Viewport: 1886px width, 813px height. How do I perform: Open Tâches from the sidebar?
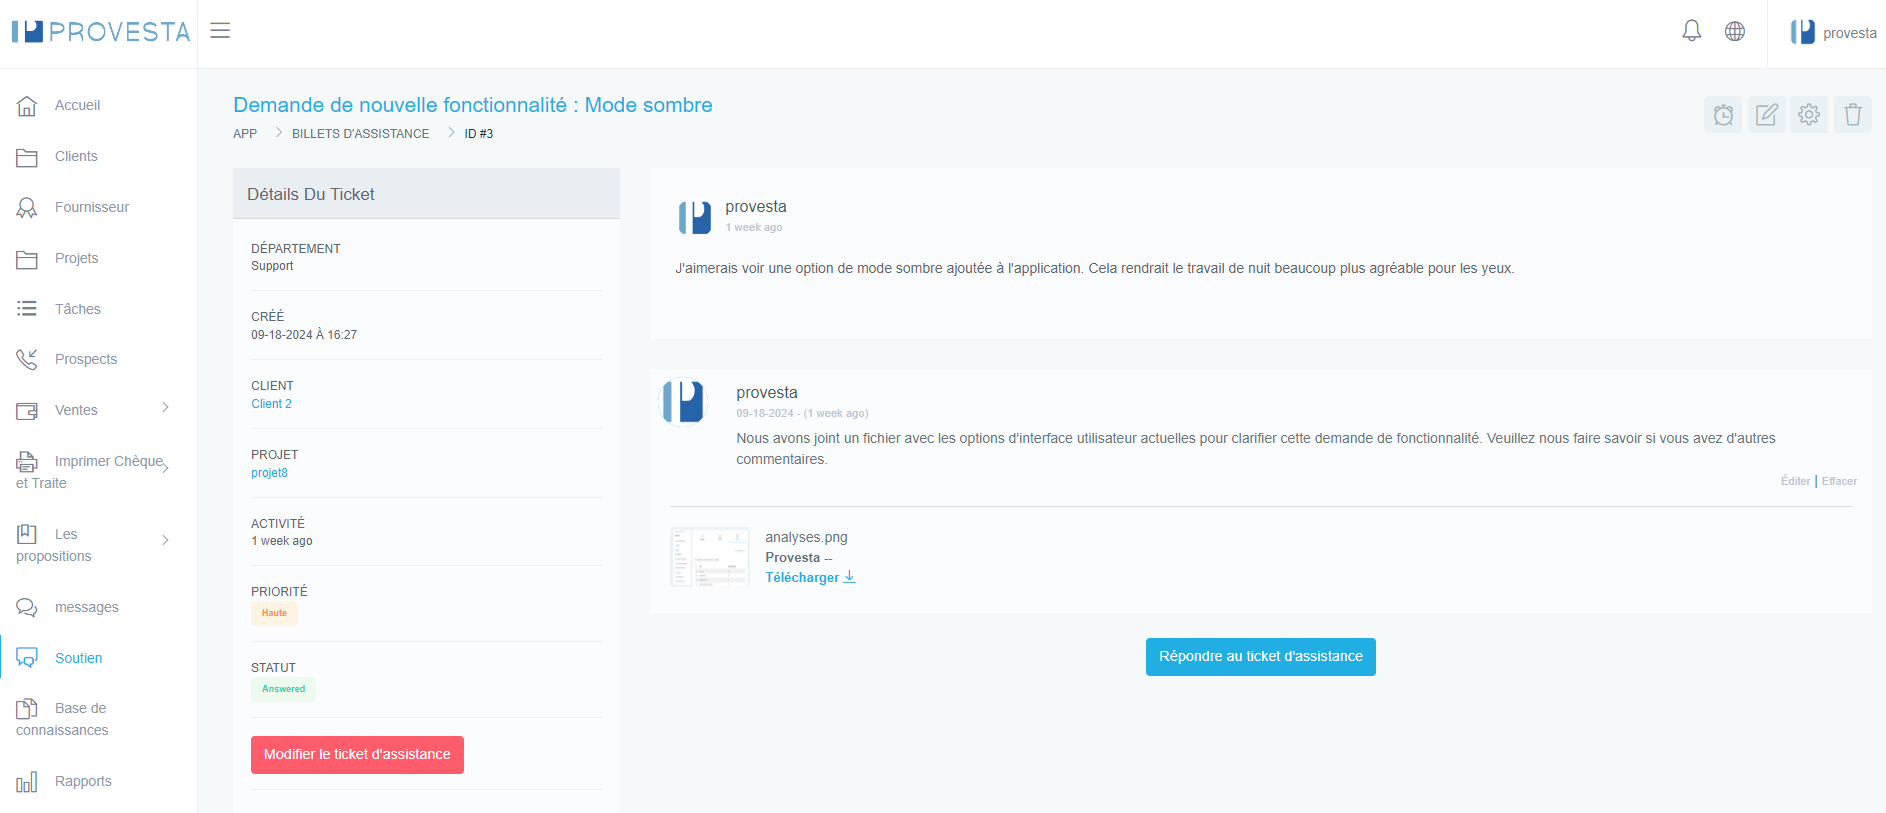coord(77,309)
